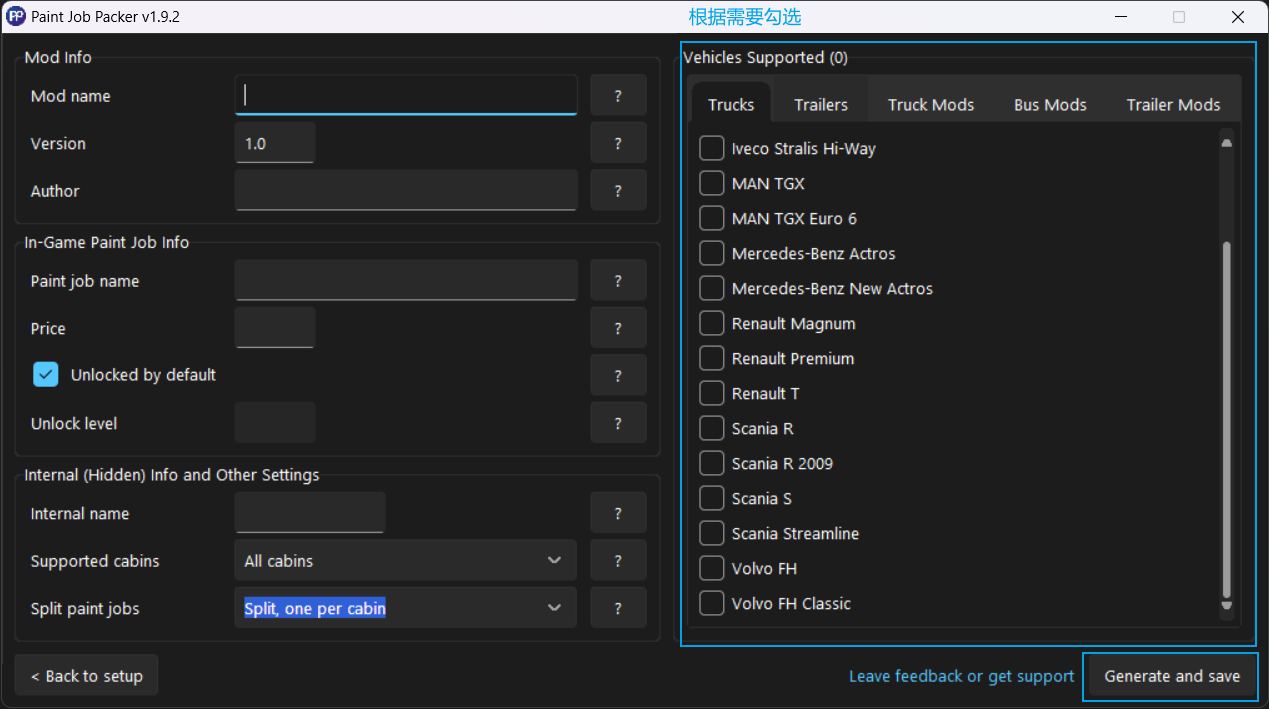Screen dimensions: 1269x709
Task: Open the Supported cabins dropdown
Action: click(405, 561)
